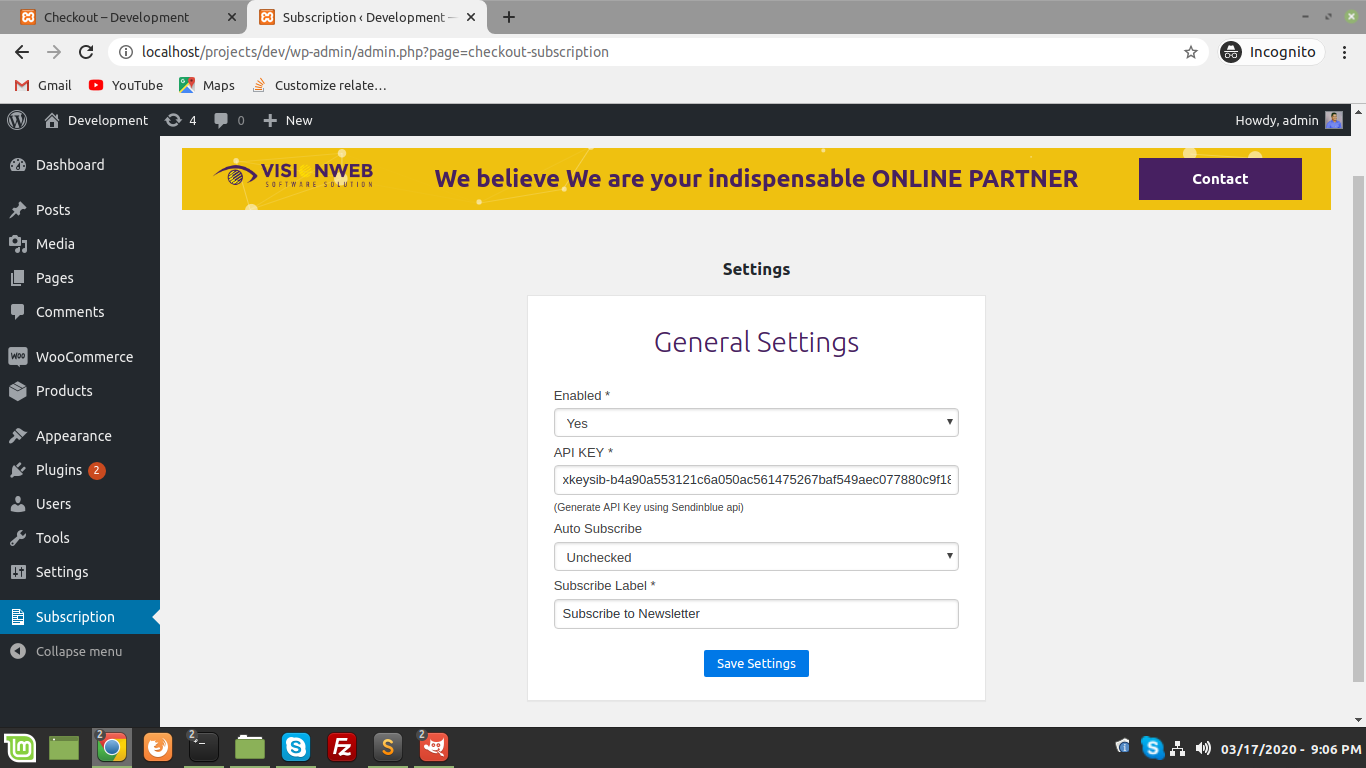The image size is (1366, 768).
Task: Expand the Enabled dropdown set to Yes
Action: pos(756,423)
